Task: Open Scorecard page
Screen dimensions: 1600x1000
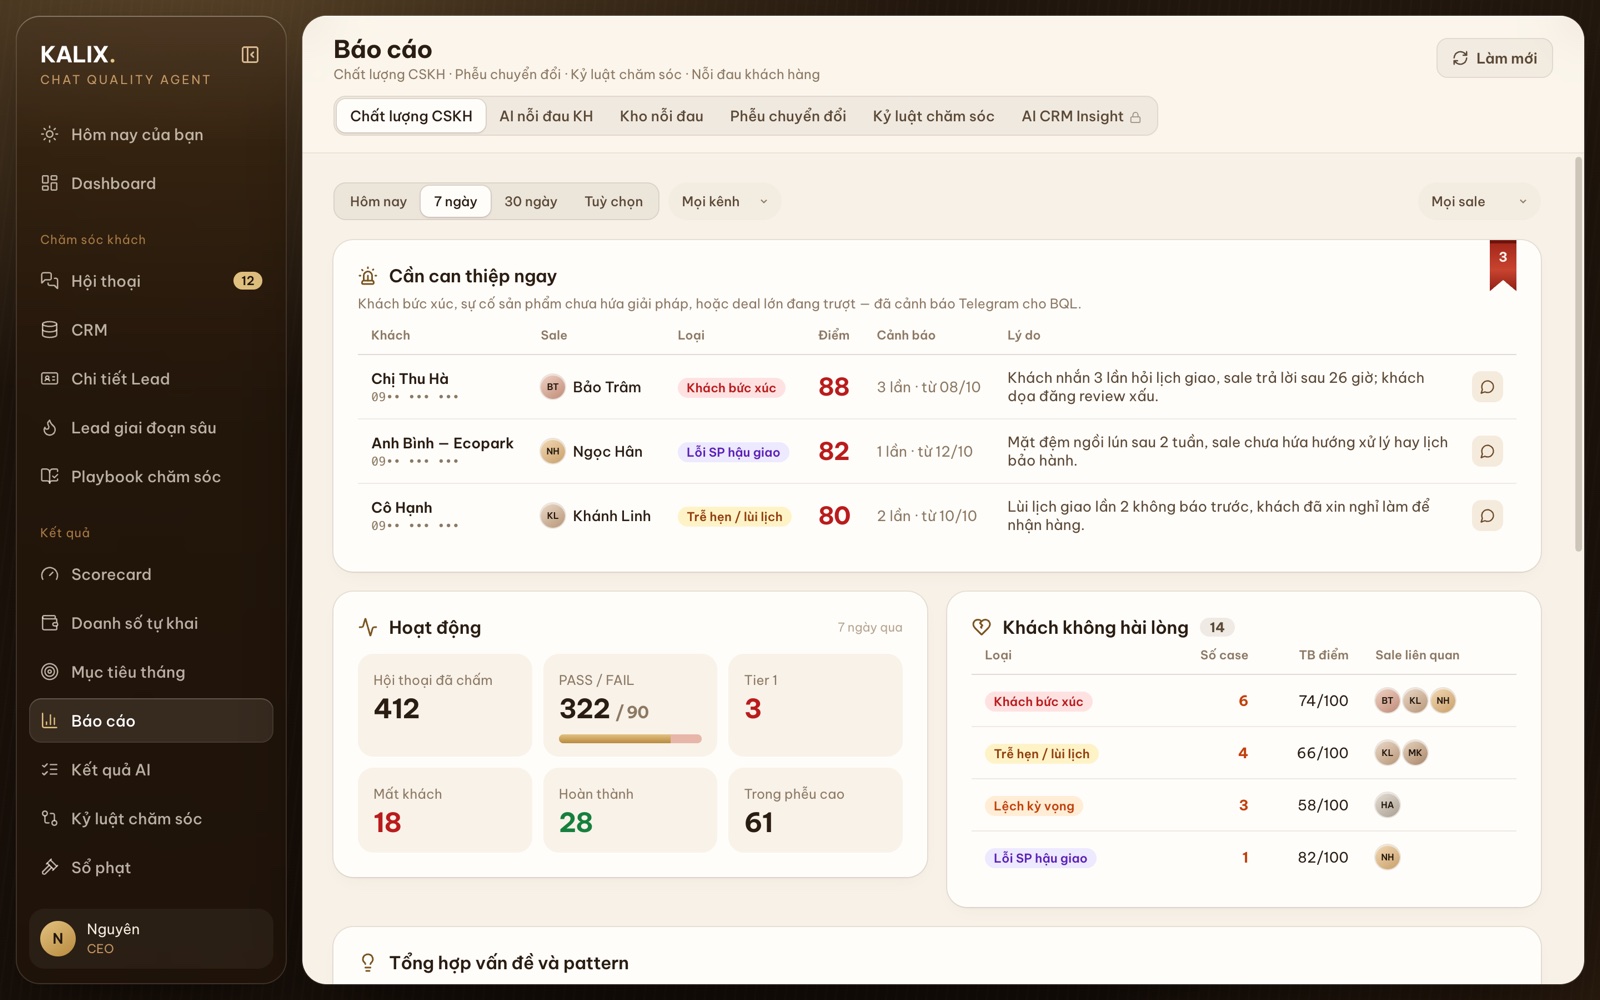Action: 151,574
